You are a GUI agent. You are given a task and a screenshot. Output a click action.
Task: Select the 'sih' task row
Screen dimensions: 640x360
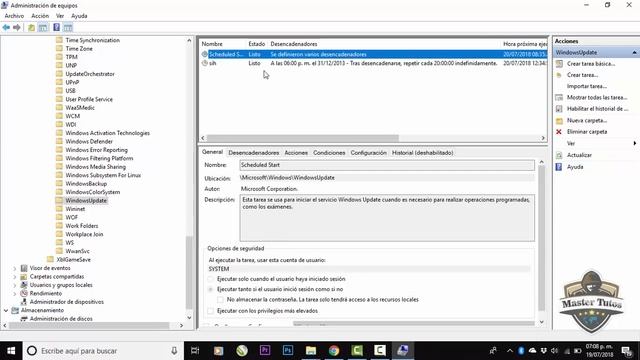(x=373, y=63)
